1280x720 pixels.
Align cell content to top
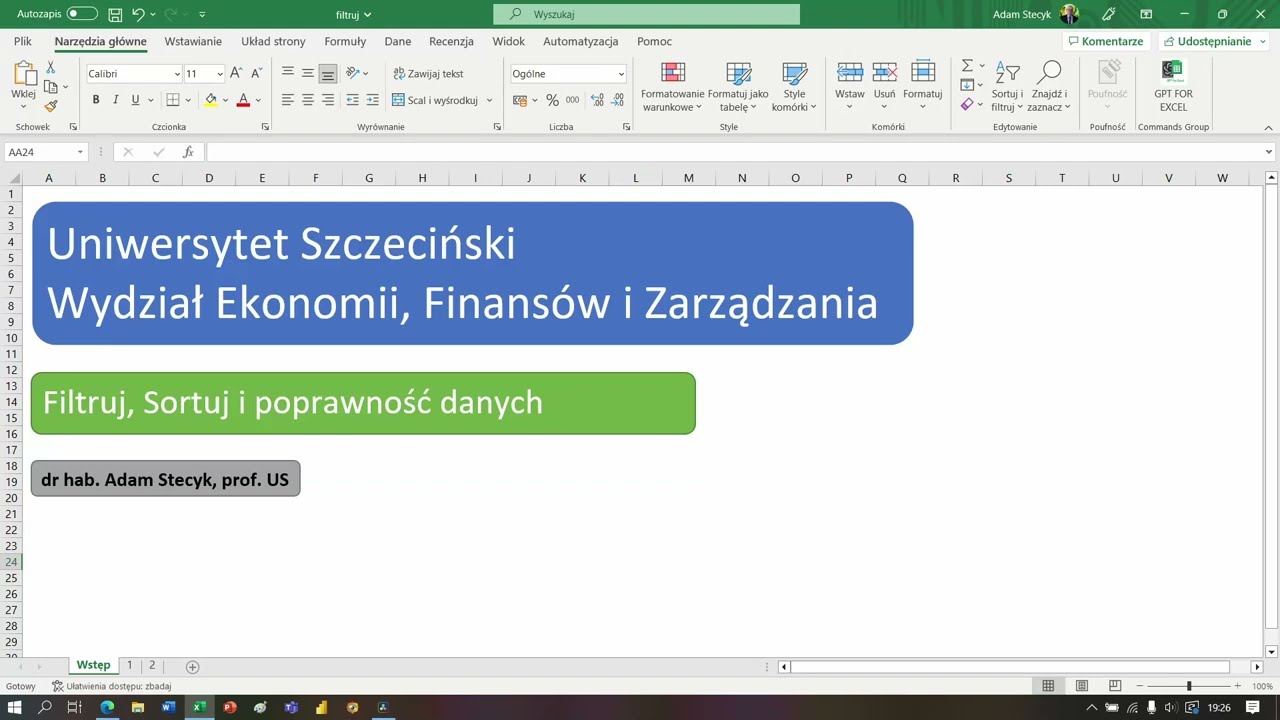pyautogui.click(x=288, y=73)
